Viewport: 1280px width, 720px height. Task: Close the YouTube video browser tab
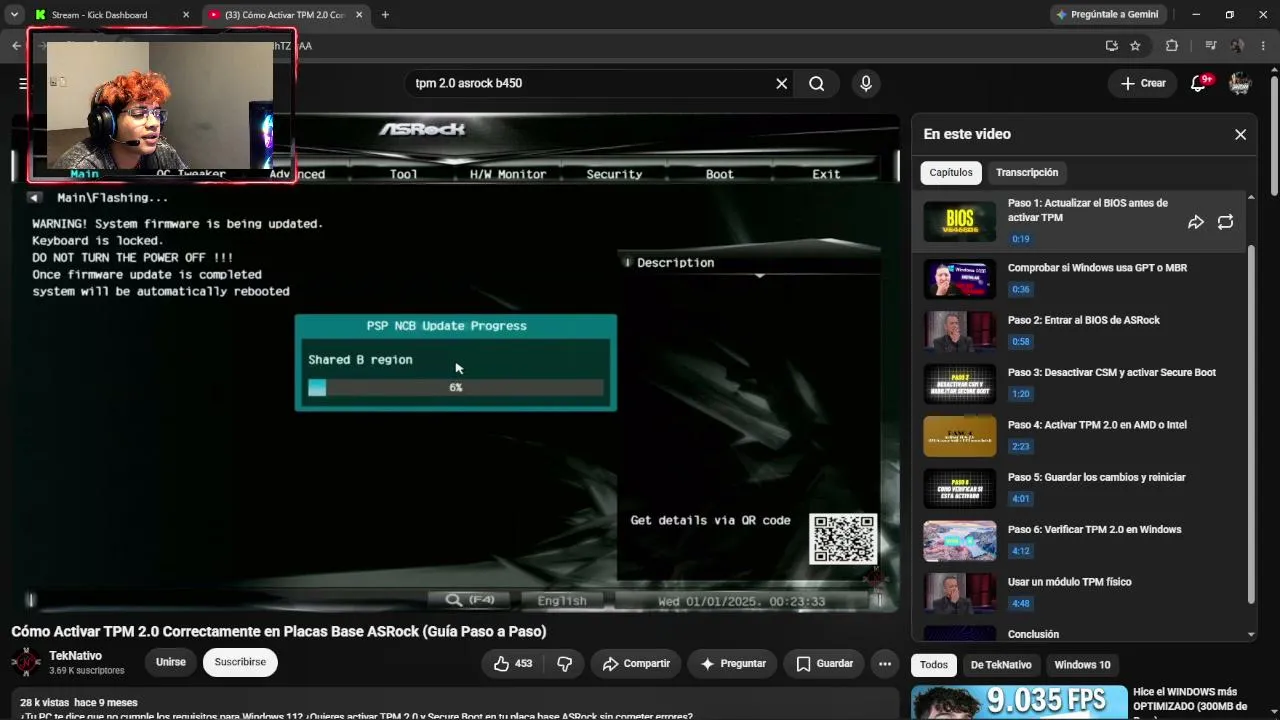pos(359,15)
